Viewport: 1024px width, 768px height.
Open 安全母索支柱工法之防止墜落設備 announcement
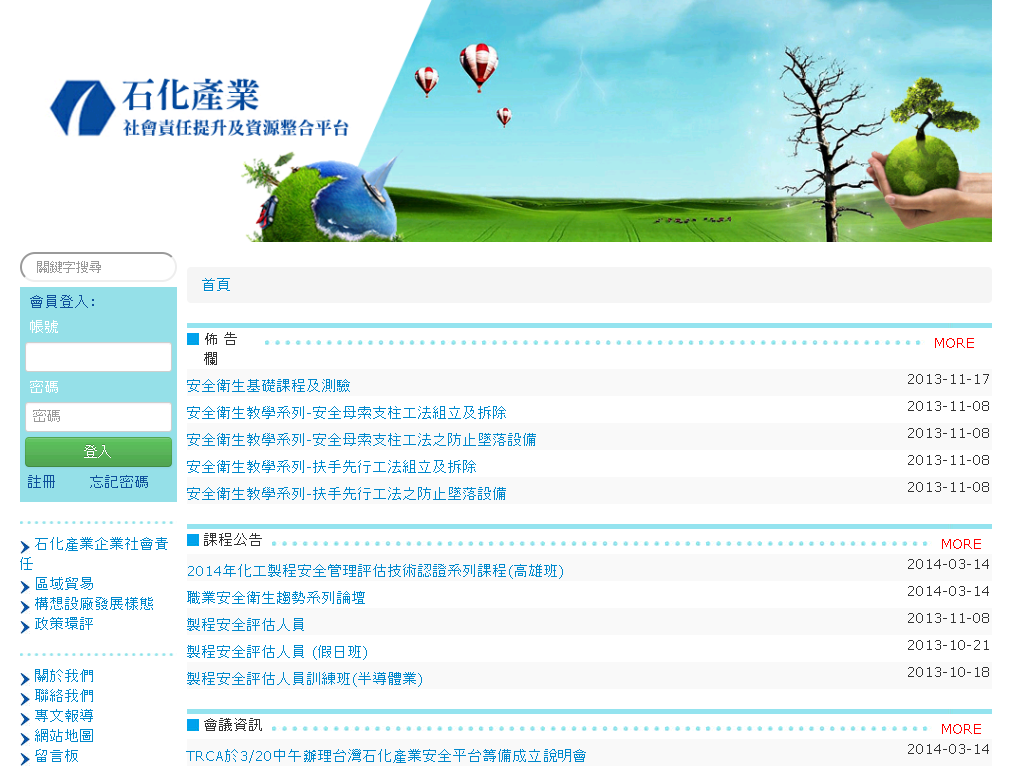[x=361, y=440]
